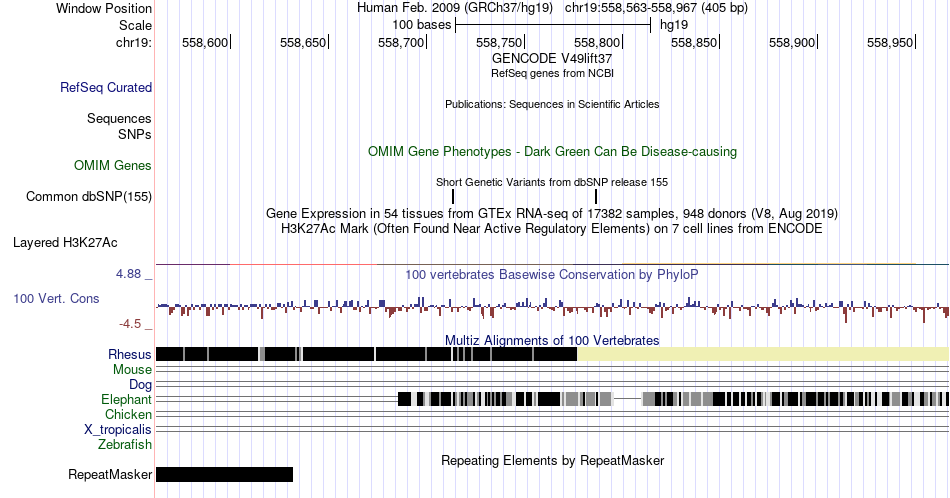Image resolution: width=950 pixels, height=498 pixels.
Task: Click the Layered H3K27Ac track label
Action: point(65,242)
